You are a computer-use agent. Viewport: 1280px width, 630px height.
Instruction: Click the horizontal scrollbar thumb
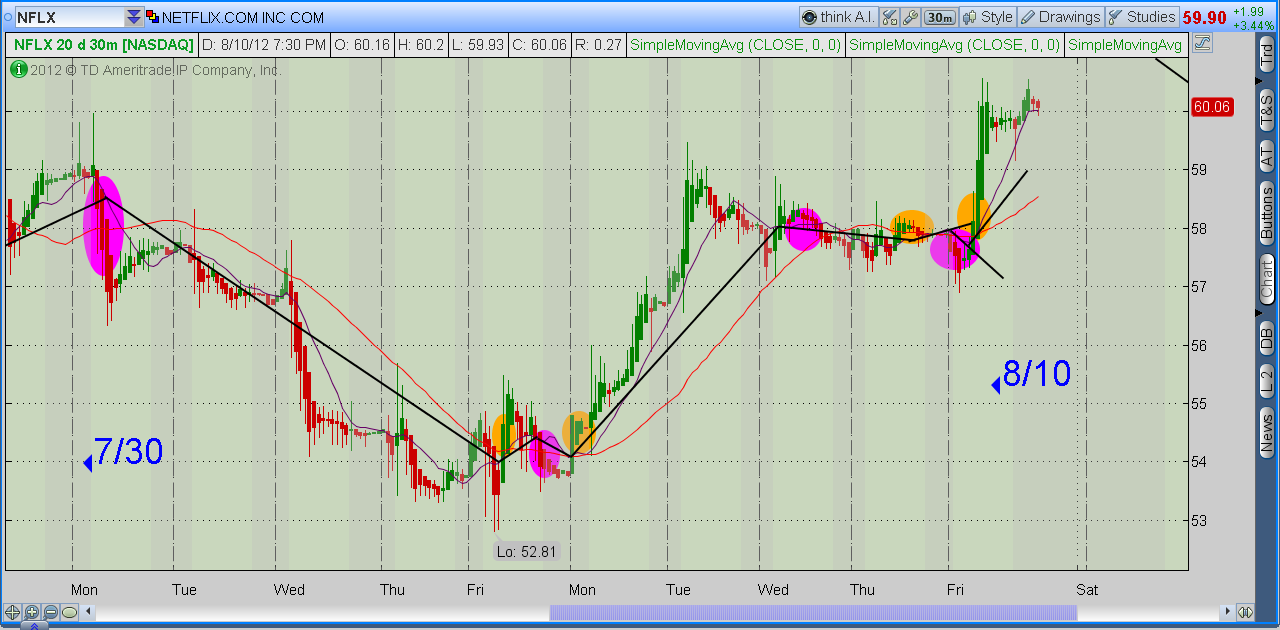[x=813, y=612]
